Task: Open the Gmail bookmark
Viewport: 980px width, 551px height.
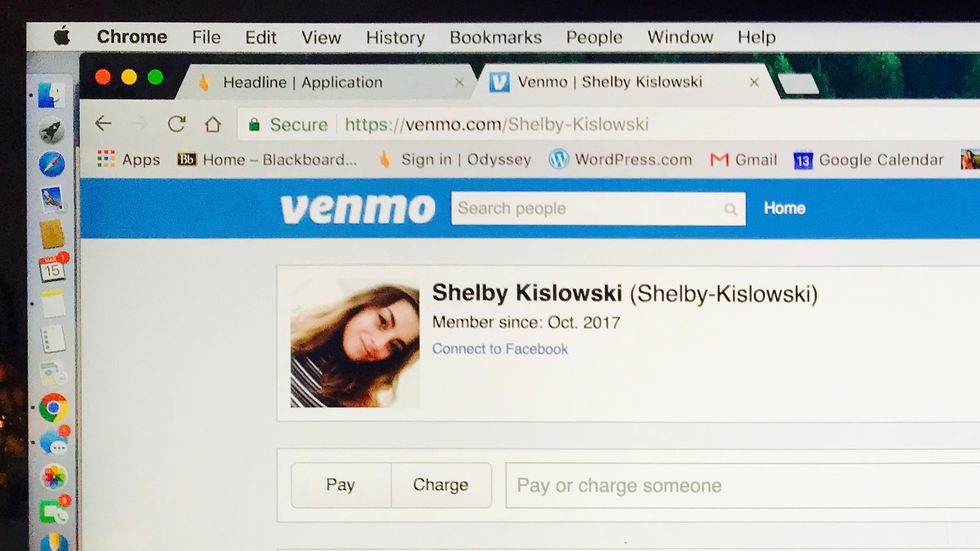Action: click(744, 160)
